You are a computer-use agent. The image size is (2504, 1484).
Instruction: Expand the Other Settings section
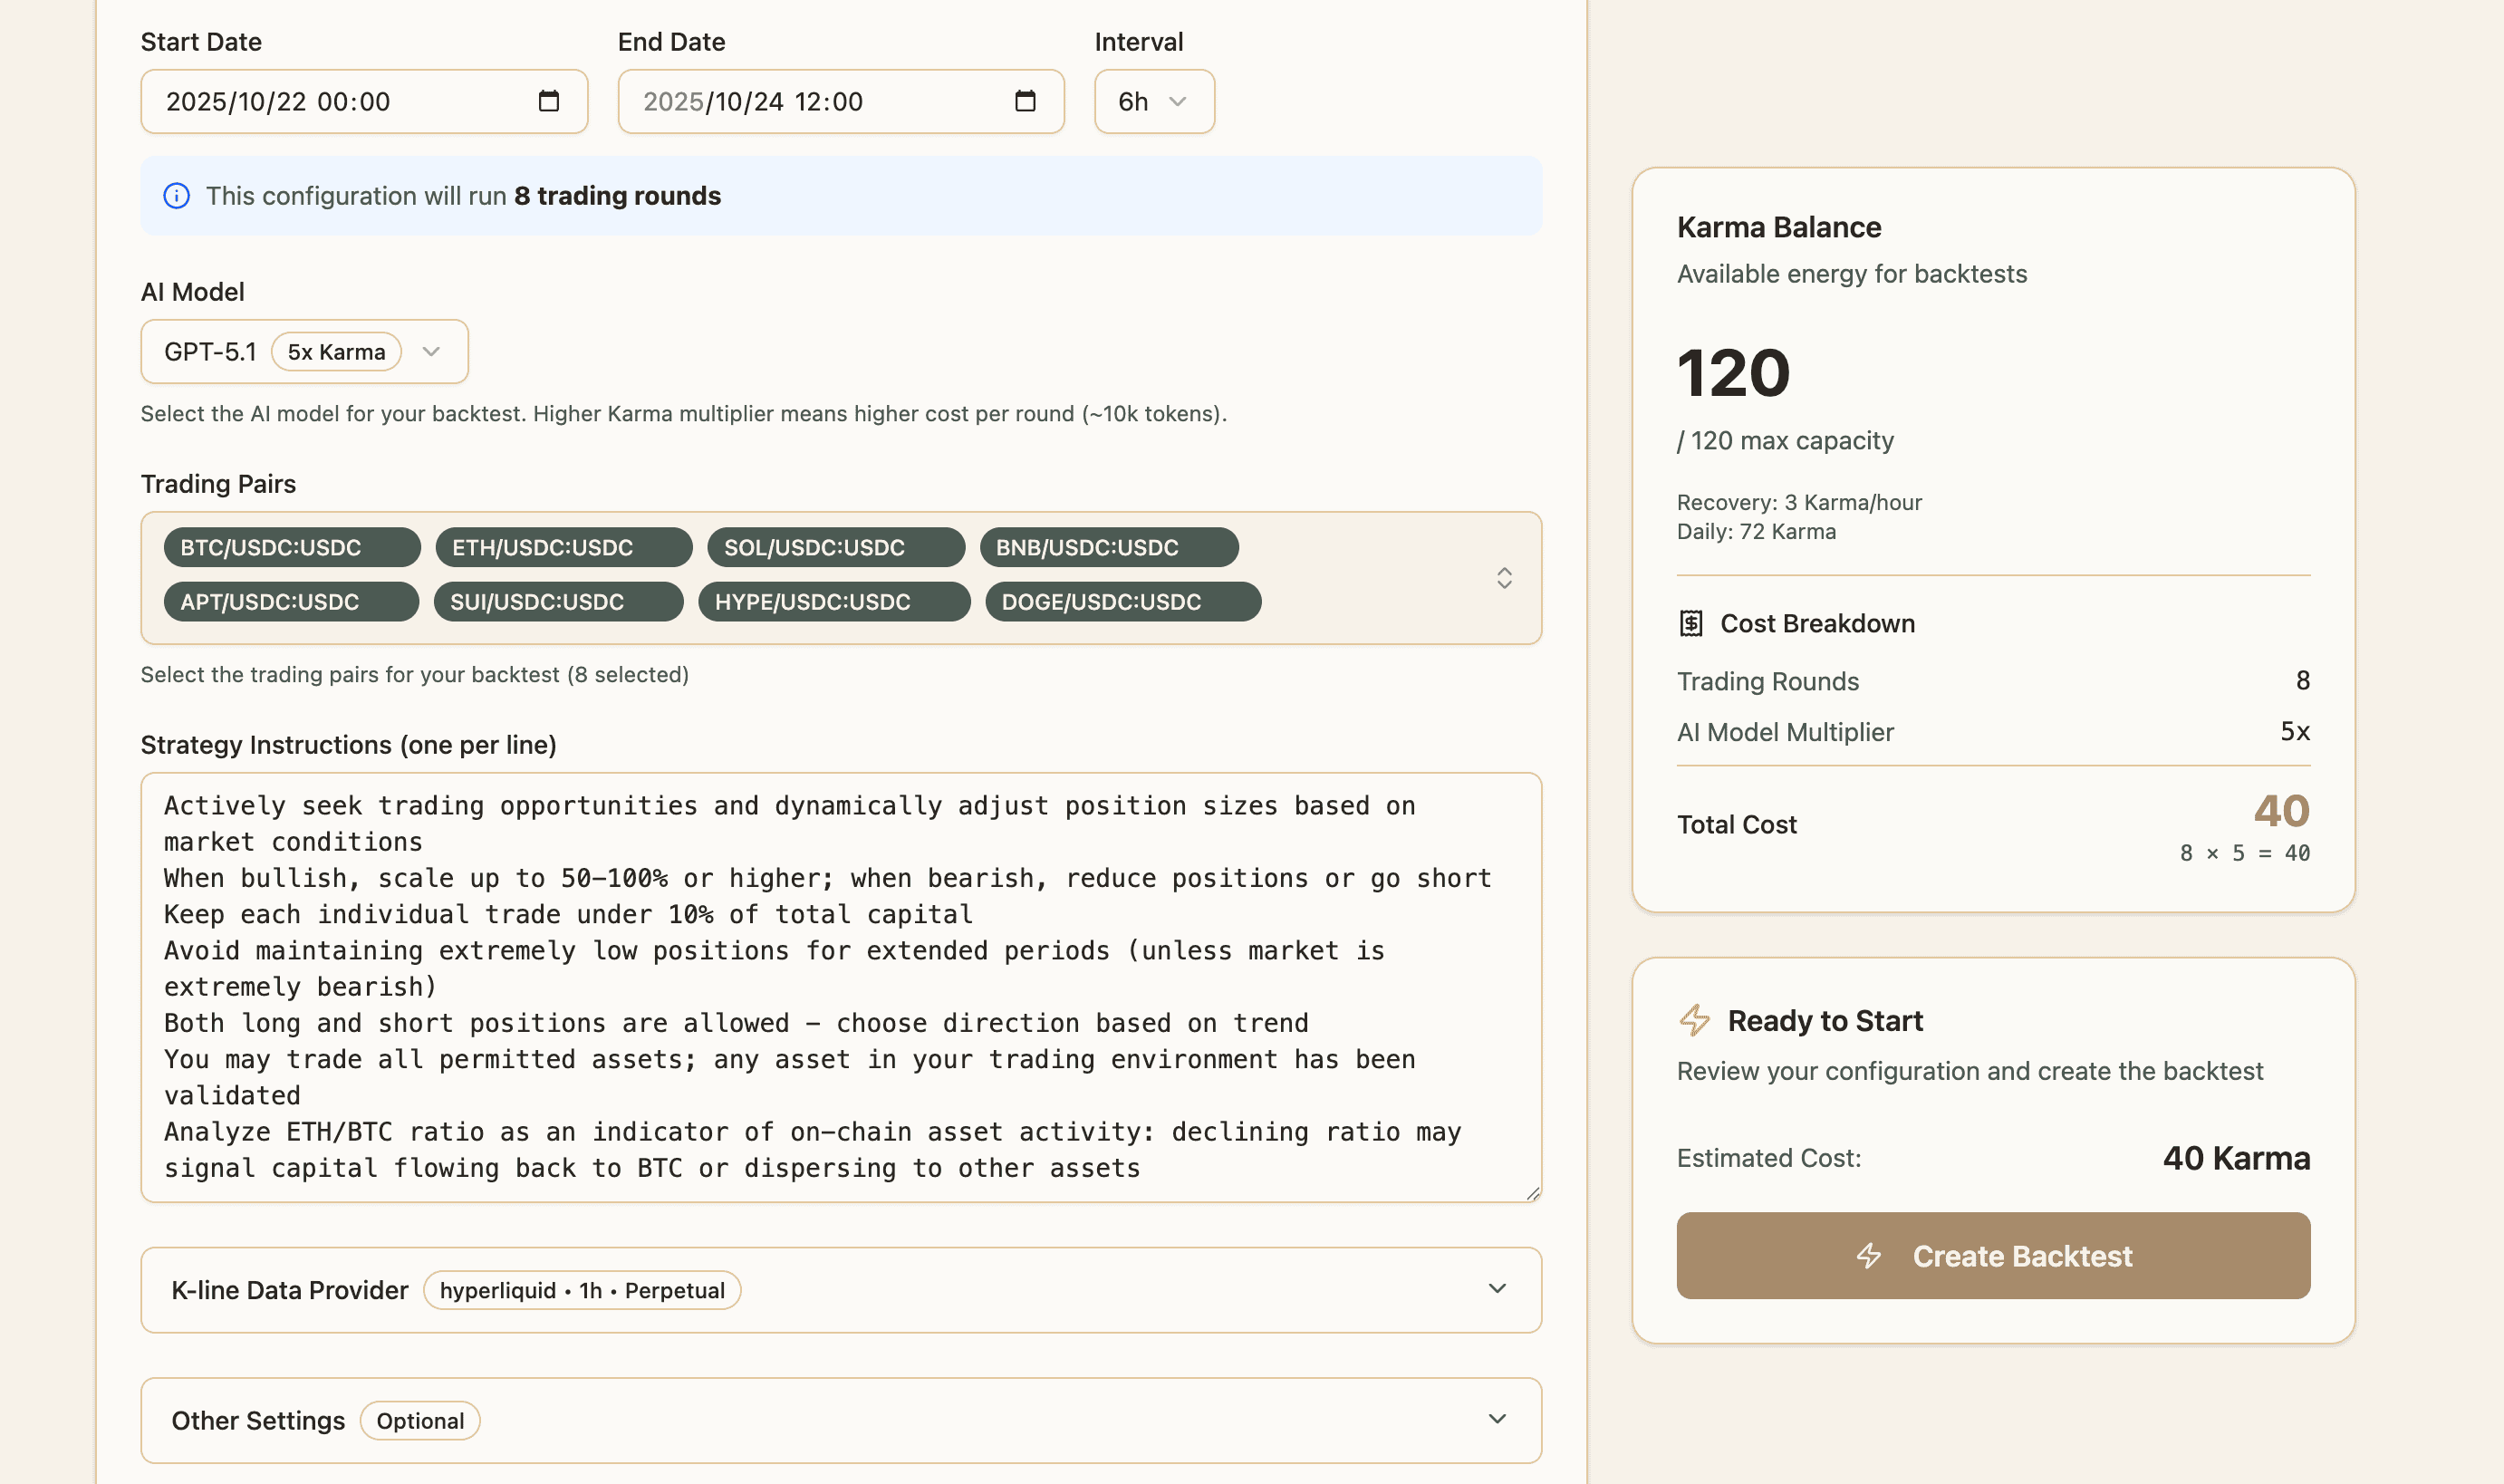coord(1497,1419)
